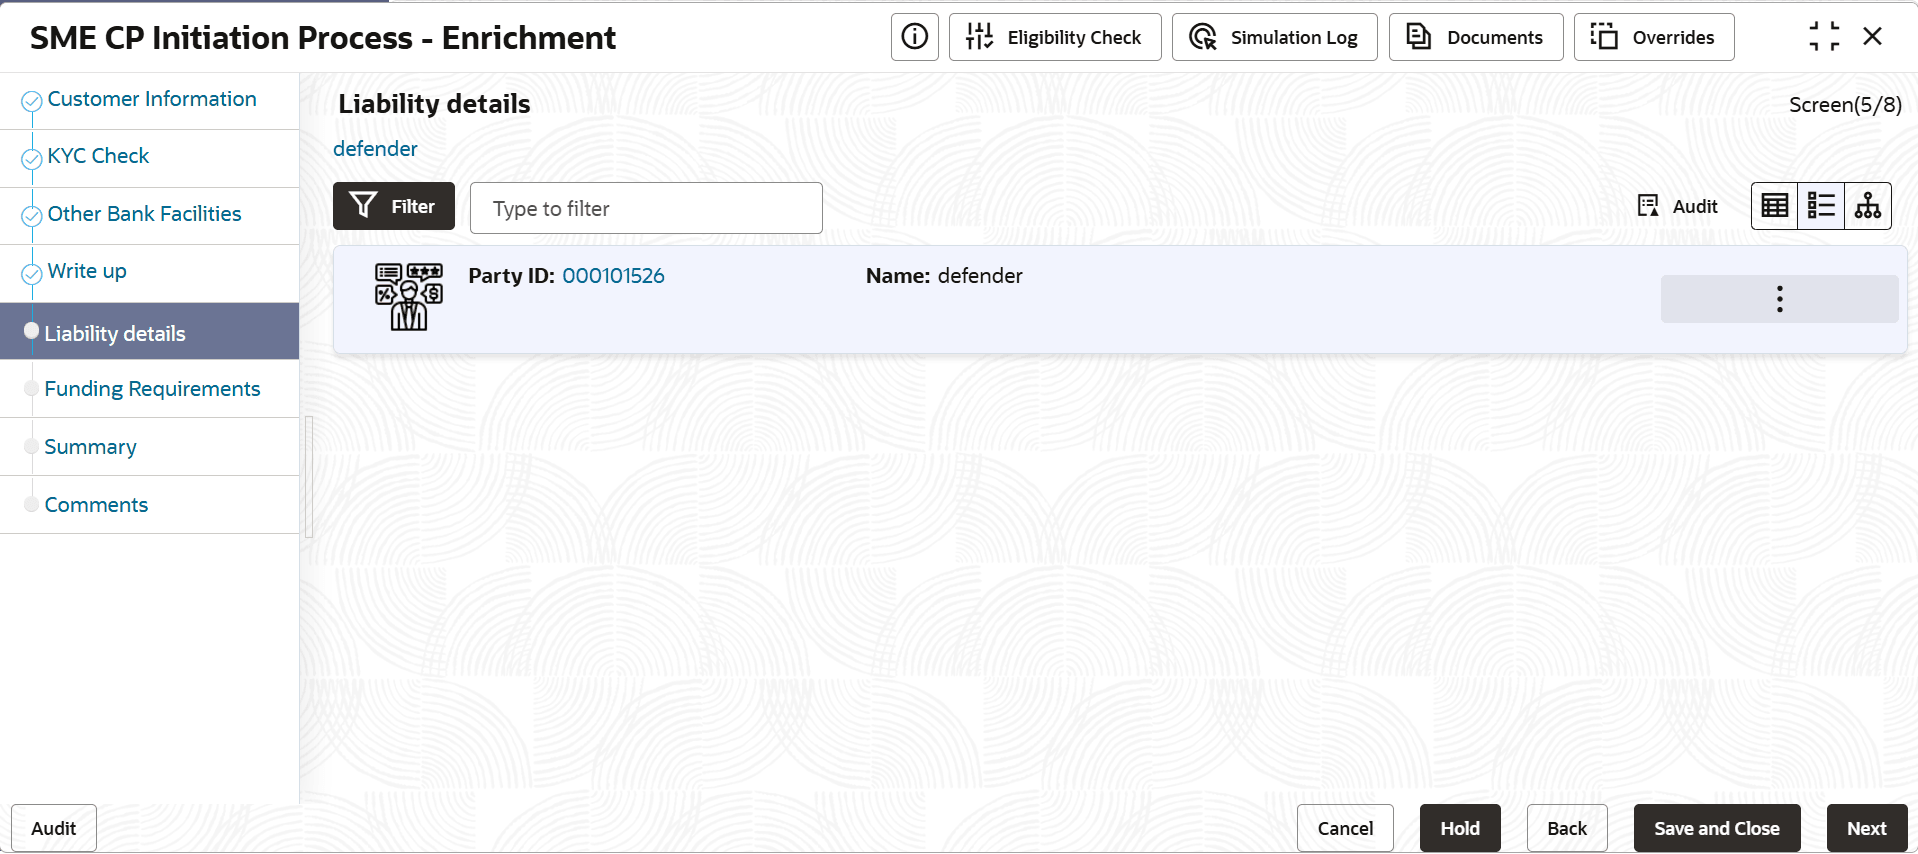Image resolution: width=1918 pixels, height=854 pixels.
Task: Click the Filter button
Action: [394, 206]
